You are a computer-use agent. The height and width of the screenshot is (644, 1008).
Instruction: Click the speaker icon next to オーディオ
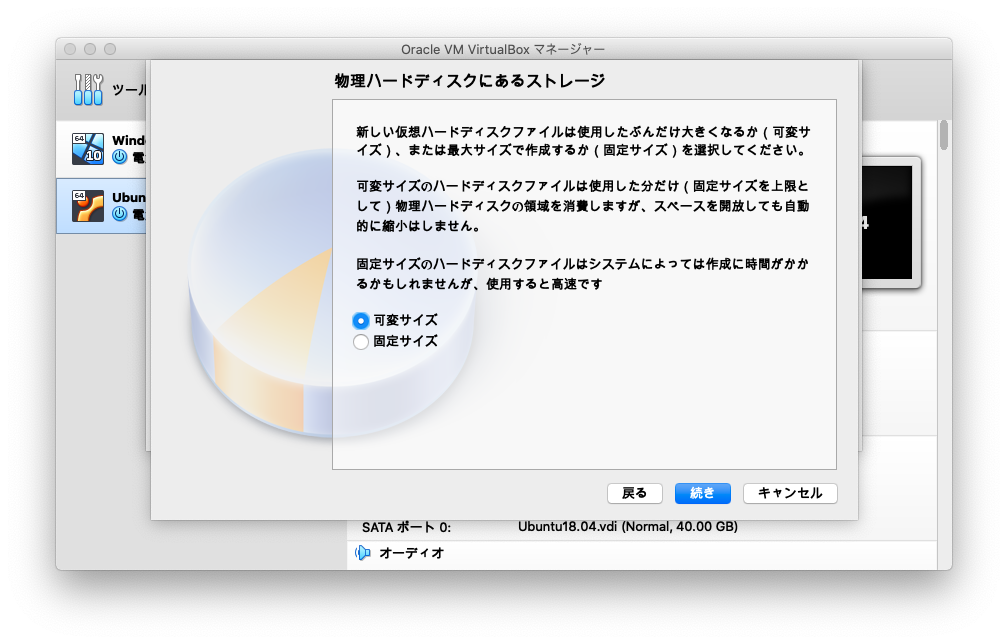360,552
